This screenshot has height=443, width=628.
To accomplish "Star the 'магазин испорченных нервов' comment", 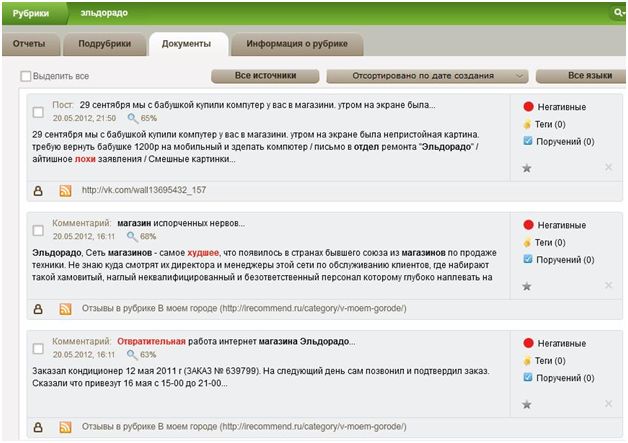I will [x=527, y=286].
